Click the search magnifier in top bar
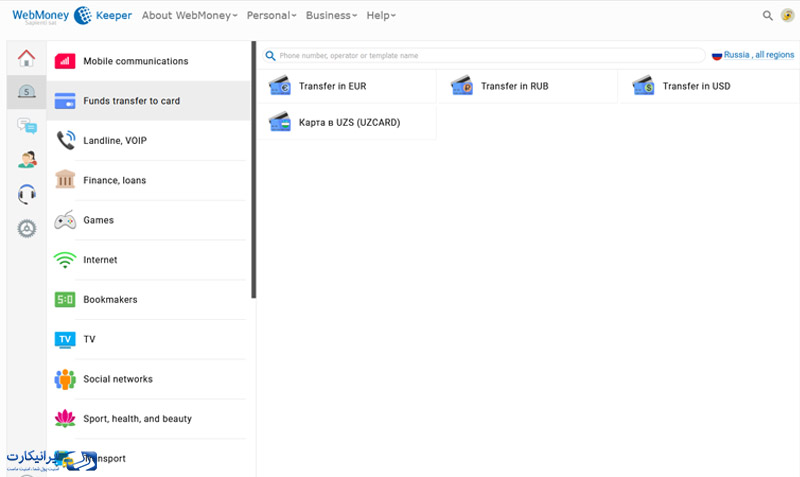Image resolution: width=800 pixels, height=477 pixels. click(x=767, y=15)
